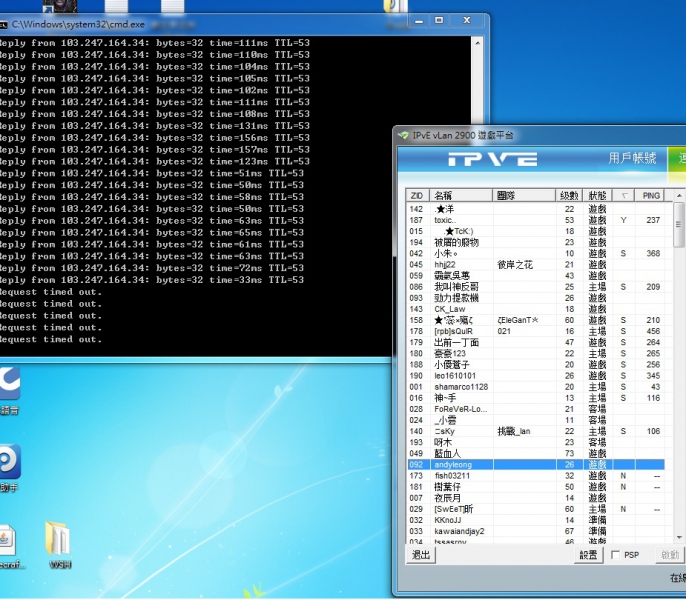Click the 設置 settings button
The width and height of the screenshot is (686, 600).
click(588, 555)
